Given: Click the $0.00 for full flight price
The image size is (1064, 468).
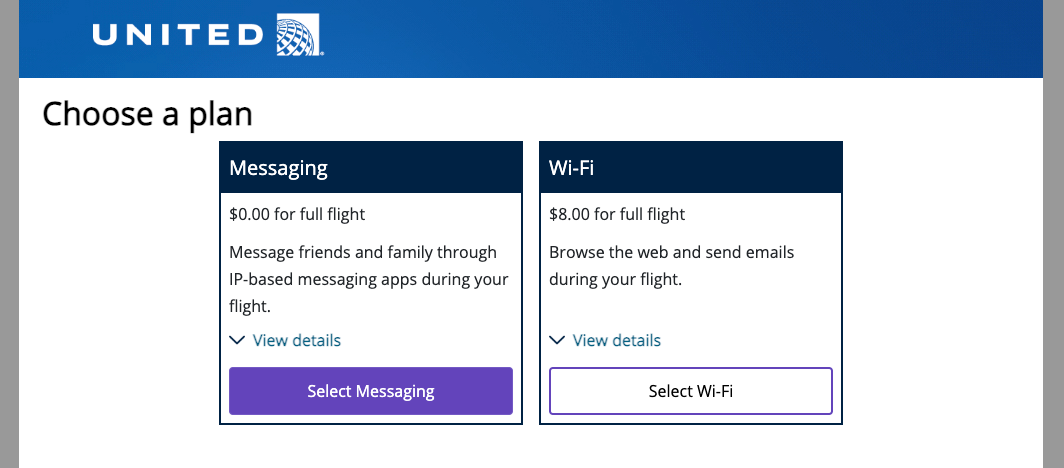Looking at the screenshot, I should click(x=297, y=213).
